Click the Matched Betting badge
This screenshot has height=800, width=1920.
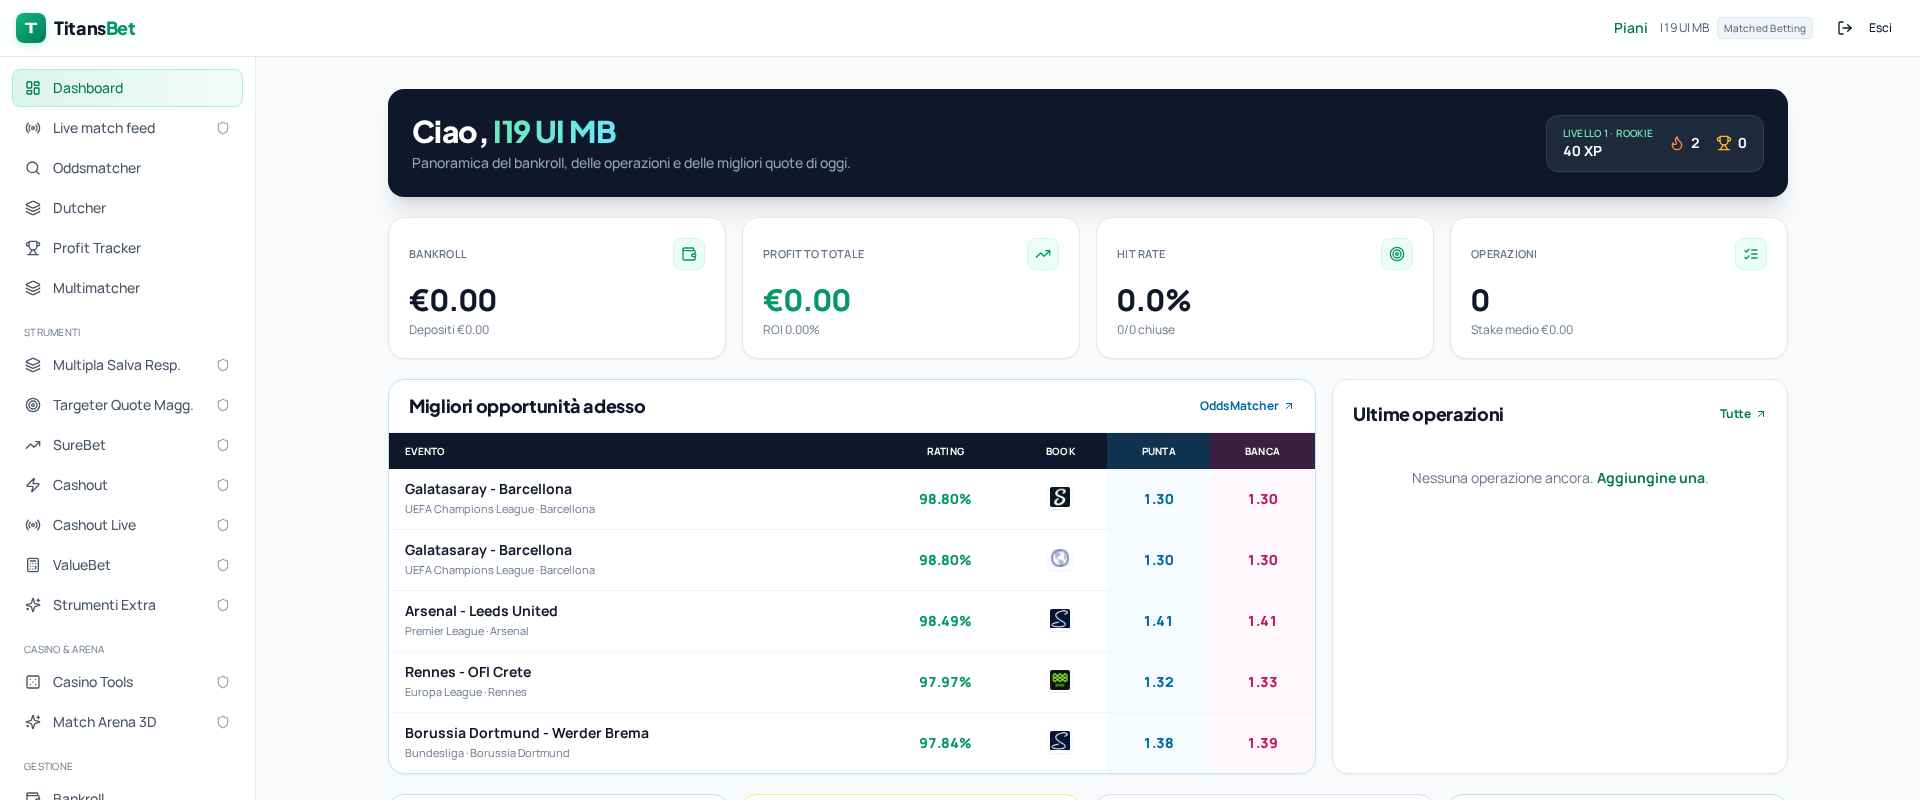click(1765, 28)
